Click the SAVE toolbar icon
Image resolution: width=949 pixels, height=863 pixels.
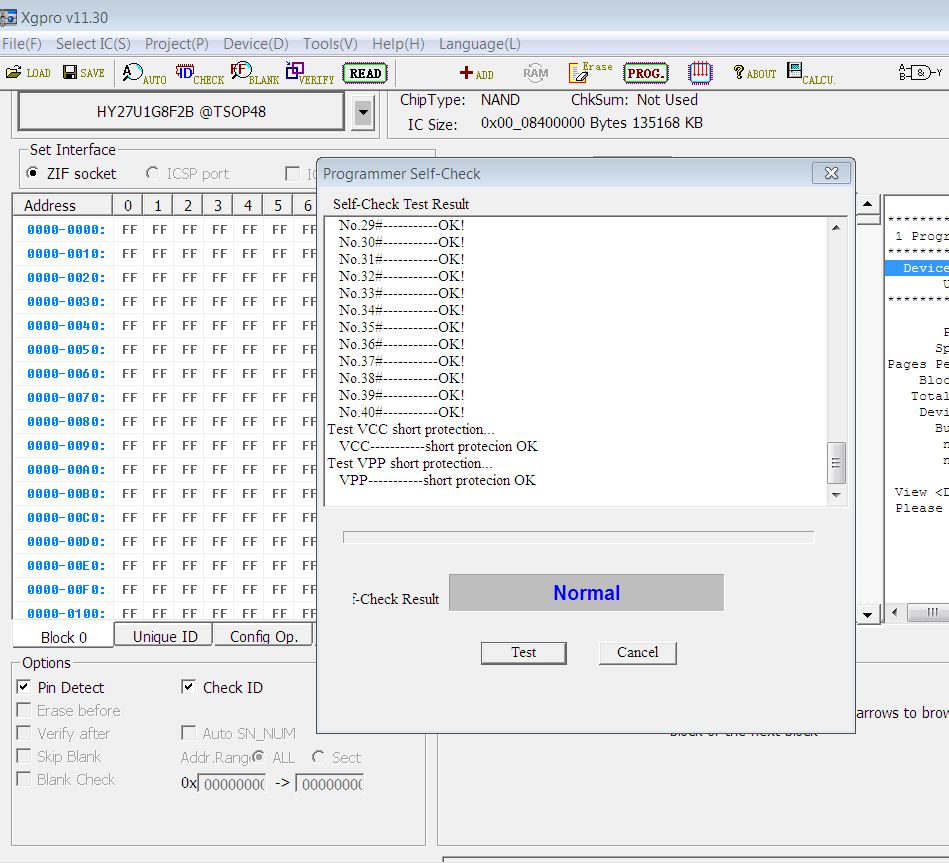pos(83,73)
